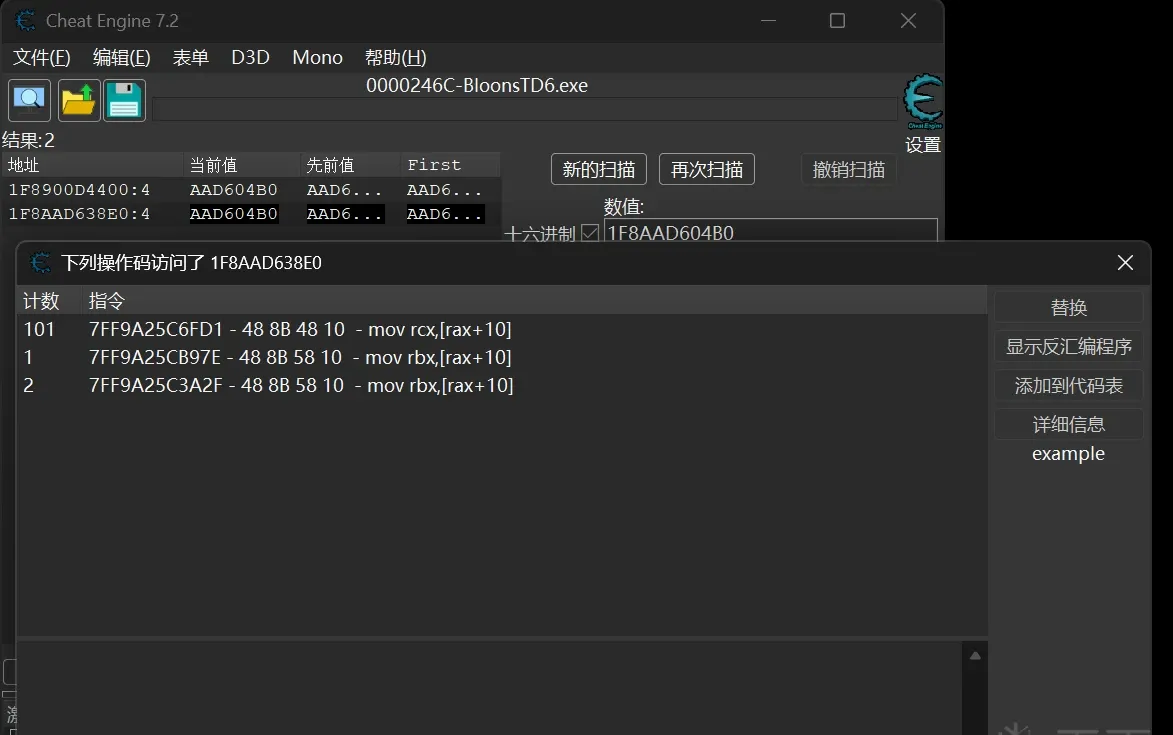Click the 当前值 column header
1173x735 pixels.
pos(242,164)
